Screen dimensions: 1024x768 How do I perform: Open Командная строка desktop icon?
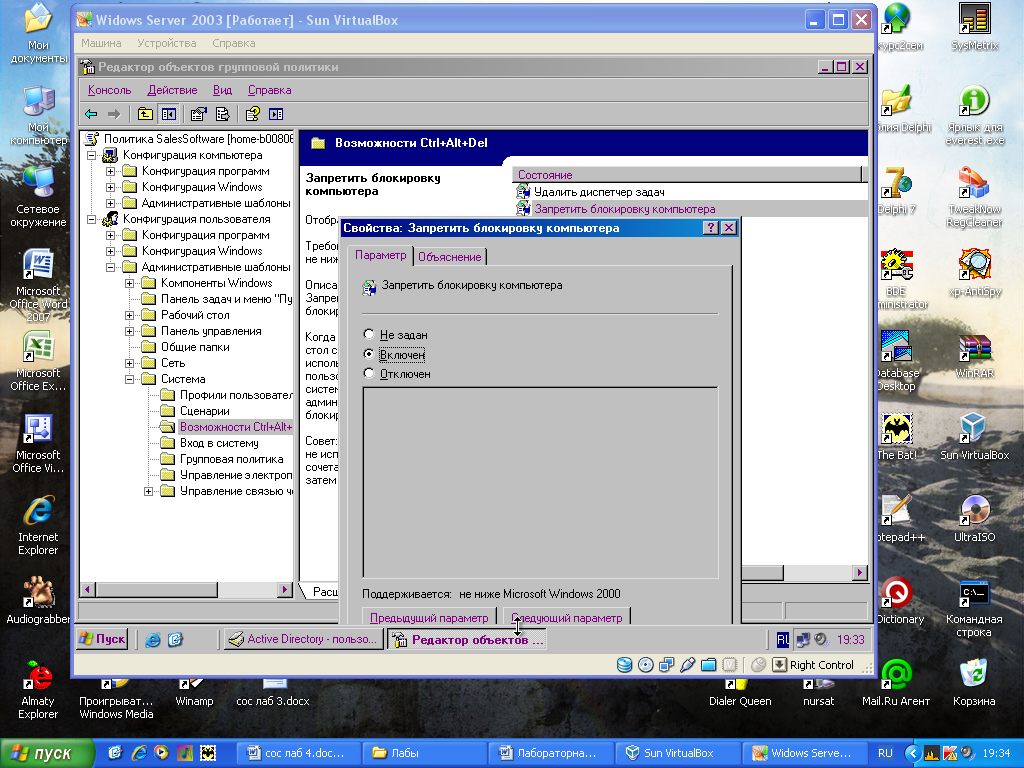pyautogui.click(x=974, y=607)
